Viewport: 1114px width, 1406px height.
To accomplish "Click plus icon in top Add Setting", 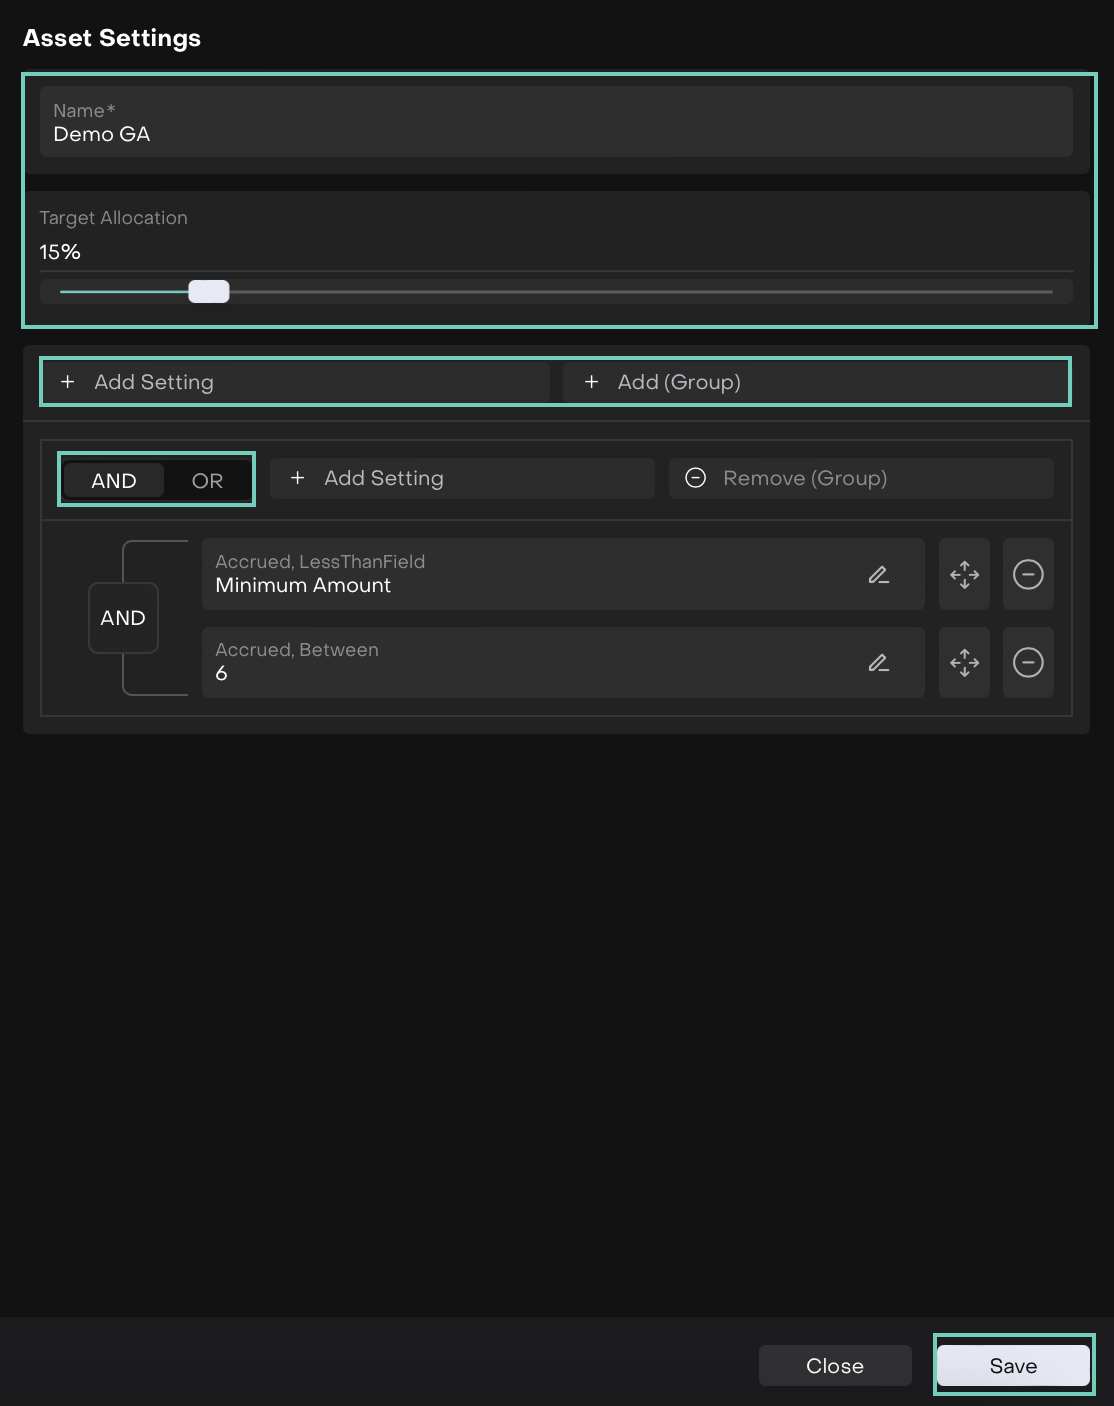I will pyautogui.click(x=68, y=382).
